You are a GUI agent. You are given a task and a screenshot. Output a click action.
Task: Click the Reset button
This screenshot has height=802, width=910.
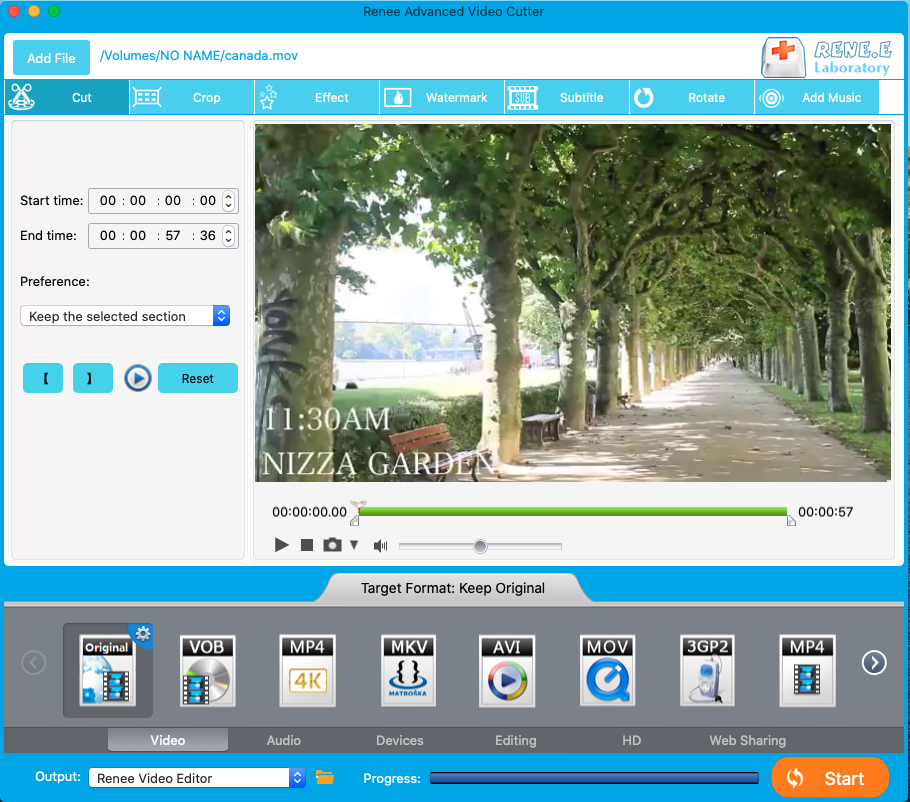click(197, 378)
